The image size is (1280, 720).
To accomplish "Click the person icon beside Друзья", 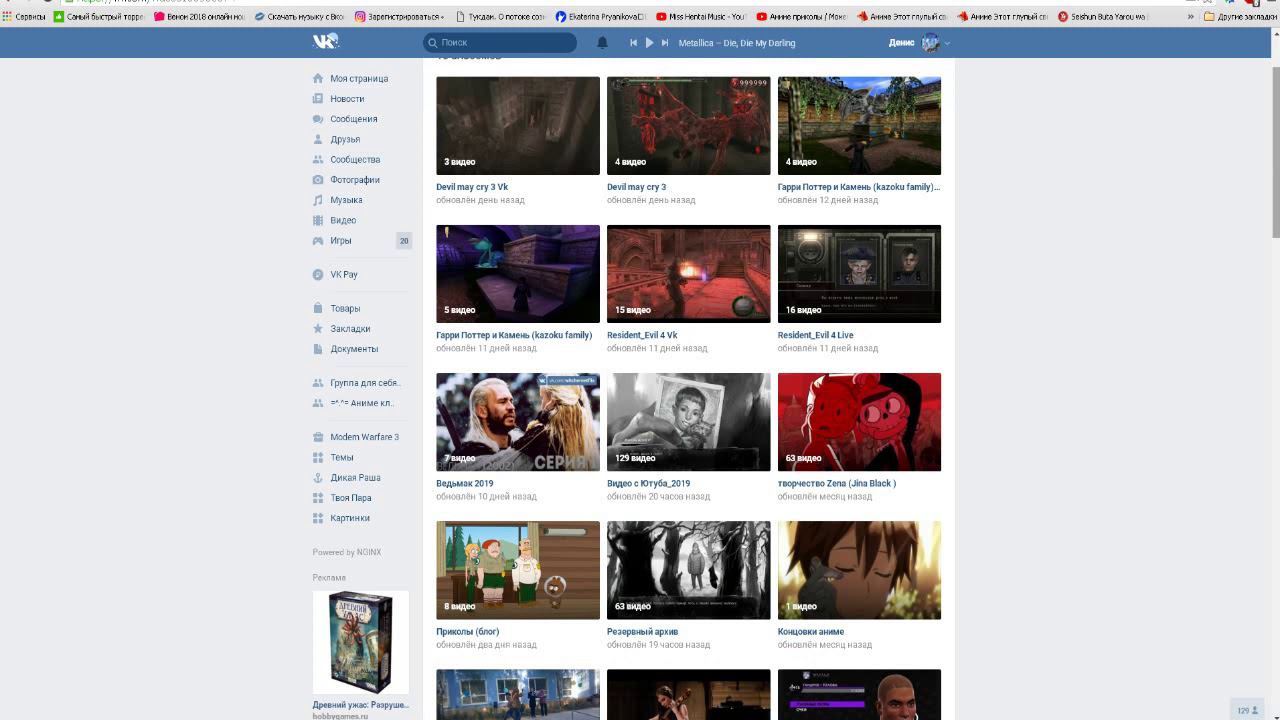I will point(318,139).
